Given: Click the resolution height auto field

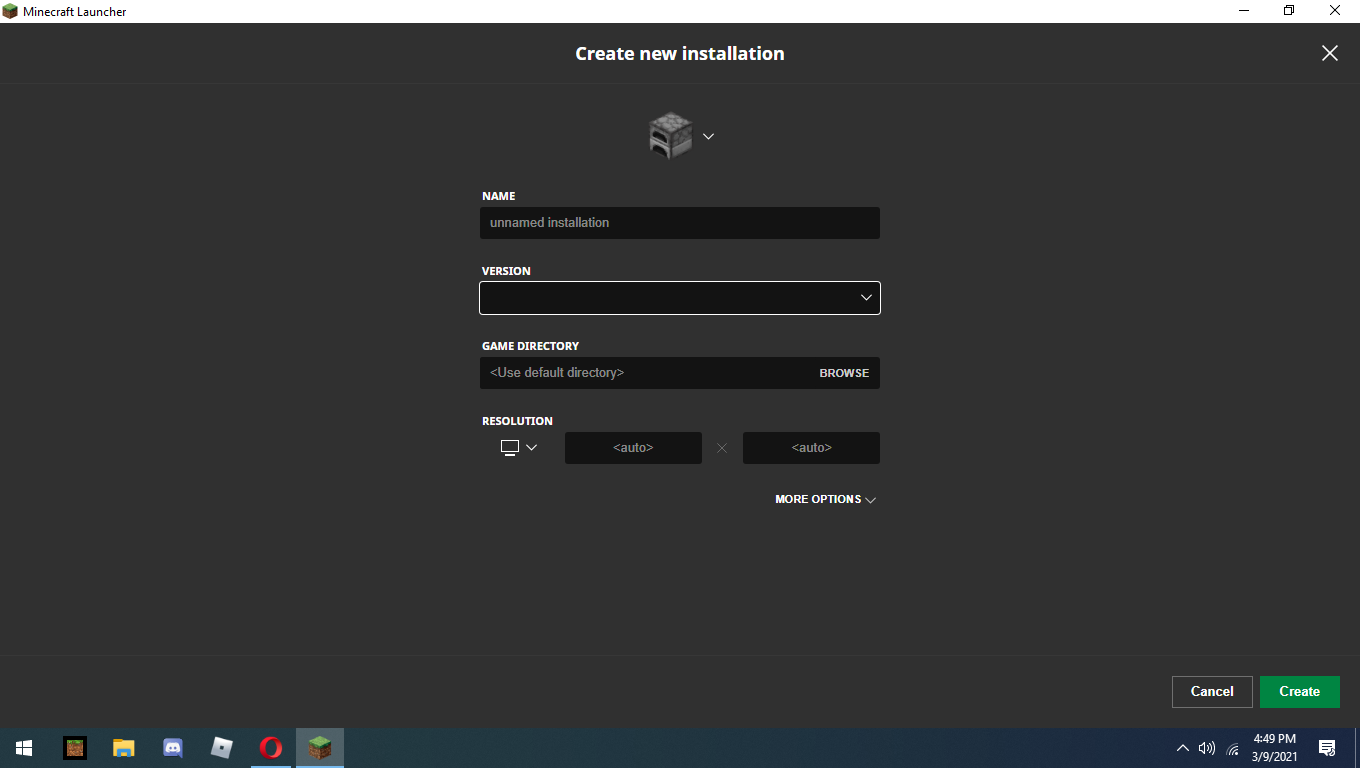Looking at the screenshot, I should coord(811,448).
